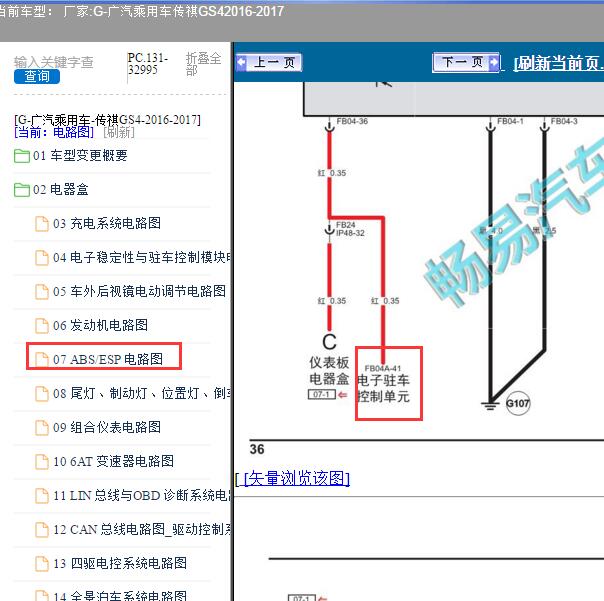Screen dimensions: 604x601
Task: Focus the 输入关键字查 keyword input field
Action: [x=54, y=62]
